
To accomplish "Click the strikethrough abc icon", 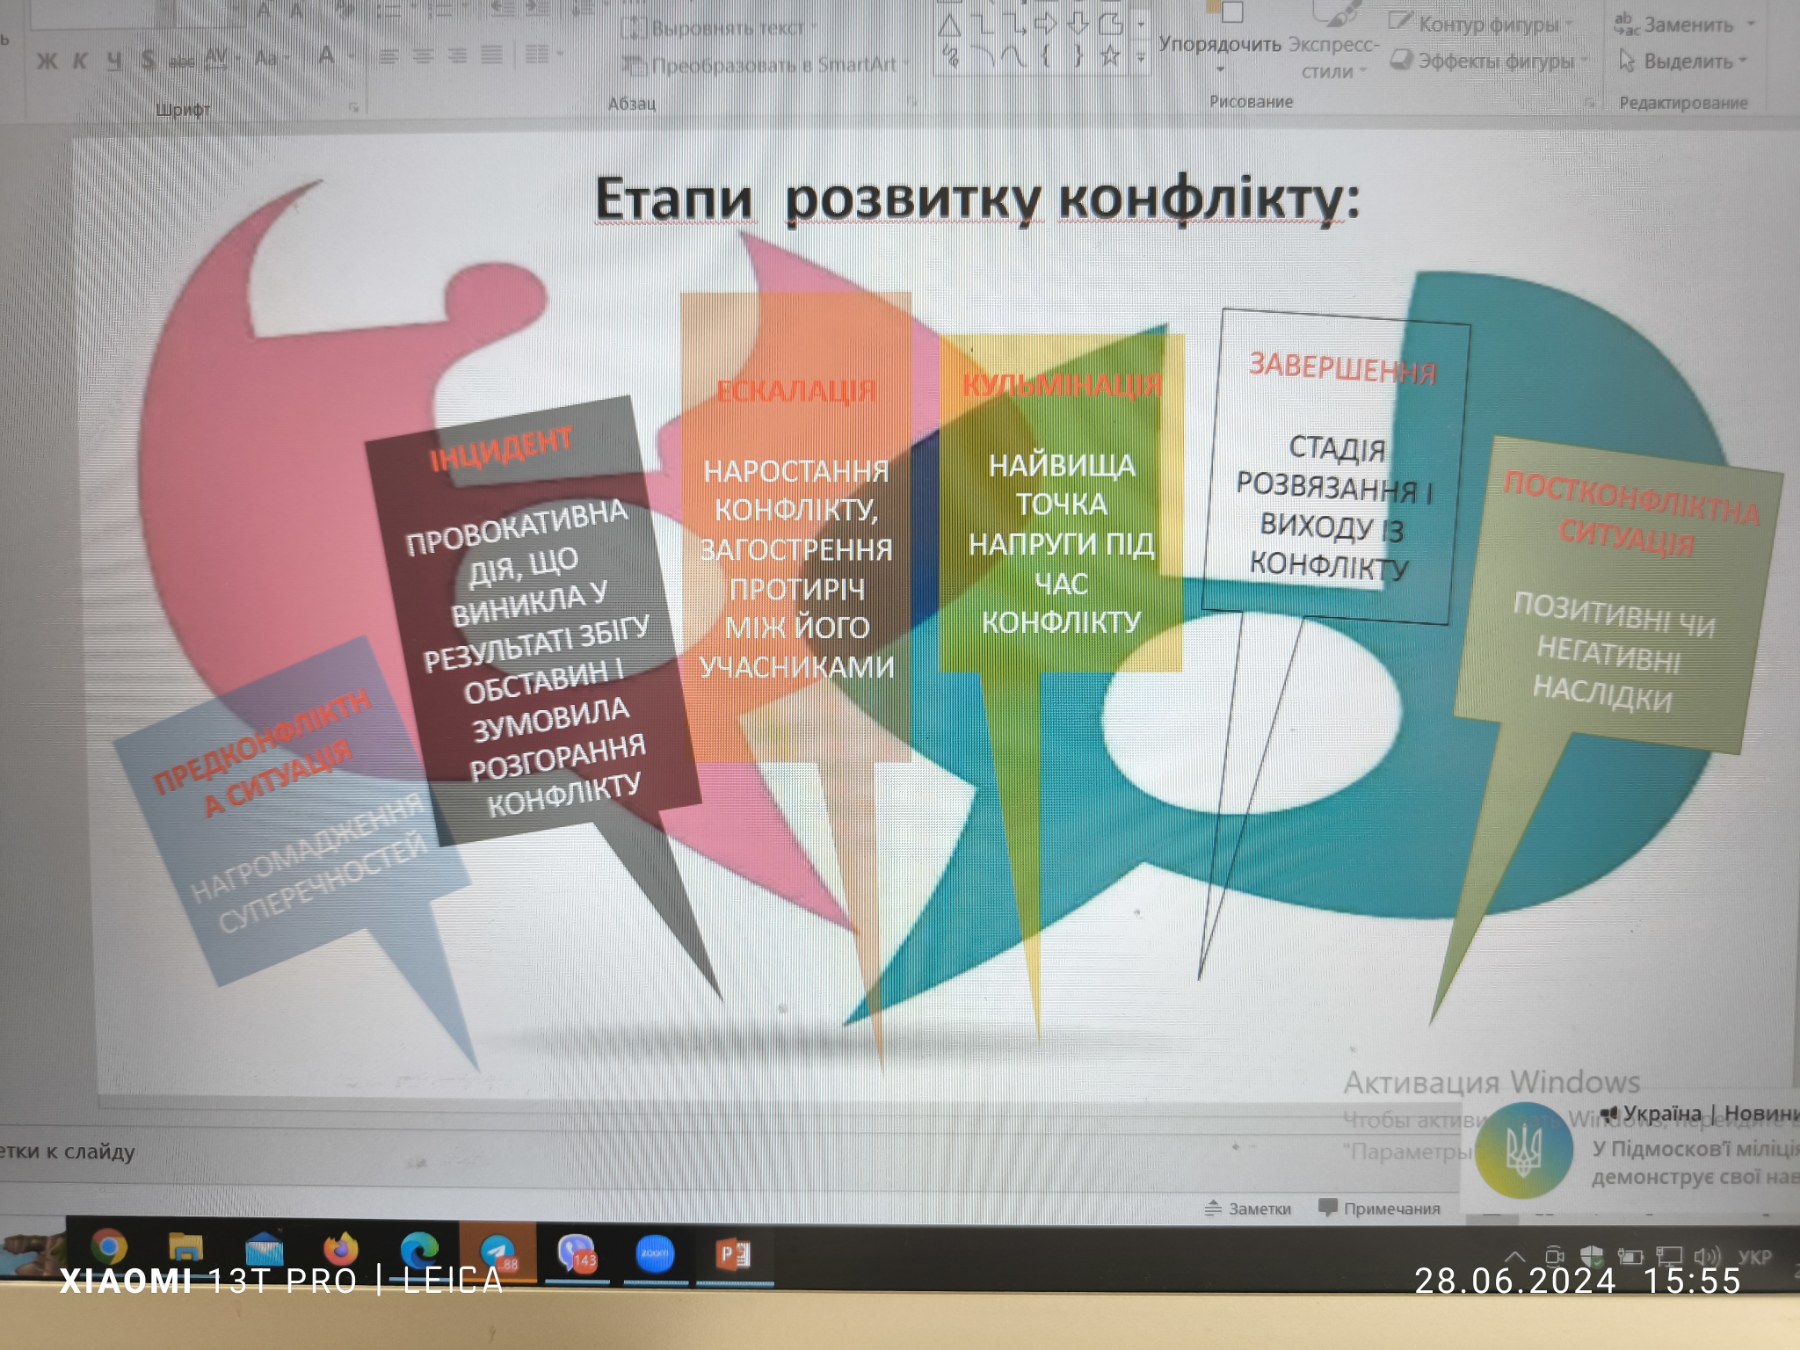I will (x=181, y=61).
